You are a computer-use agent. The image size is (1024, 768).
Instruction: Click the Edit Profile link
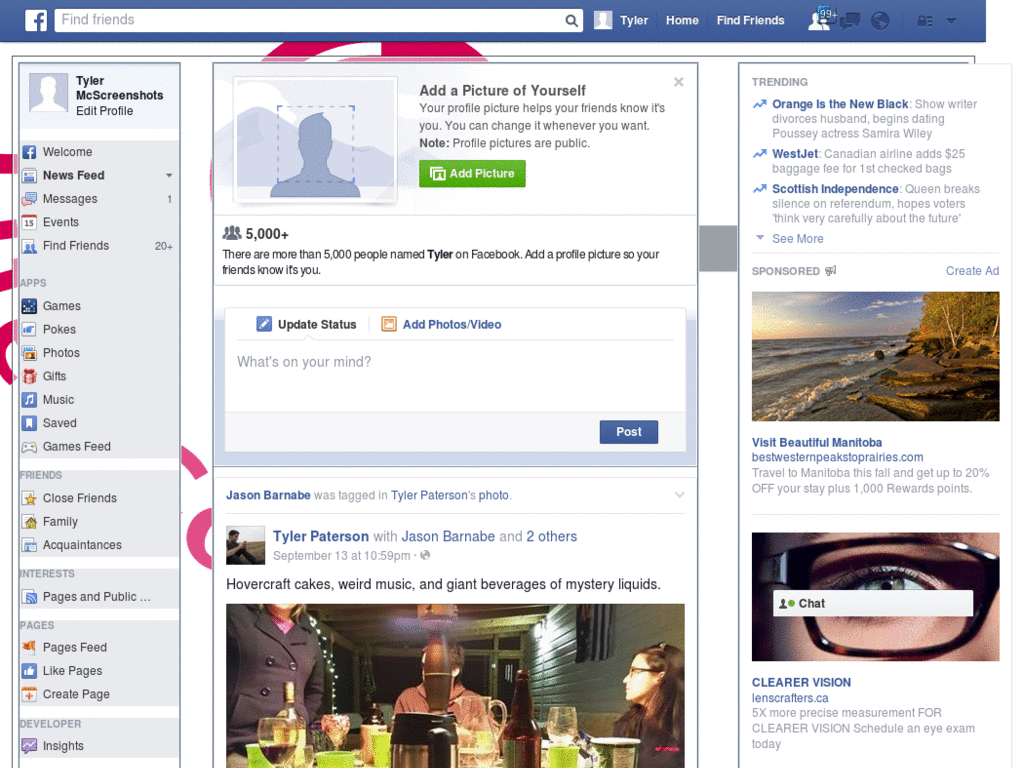pyautogui.click(x=104, y=112)
